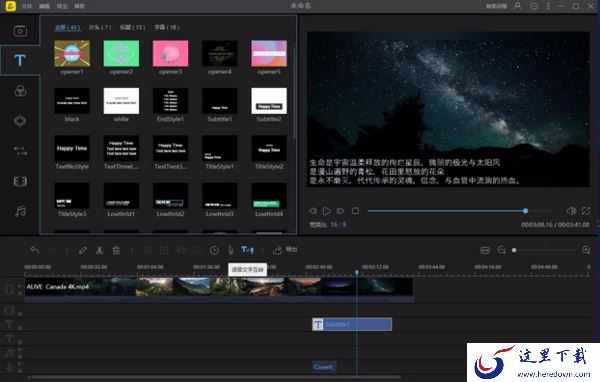Select the opener2 green template thumbnail
This screenshot has width=600, height=382.
(121, 54)
